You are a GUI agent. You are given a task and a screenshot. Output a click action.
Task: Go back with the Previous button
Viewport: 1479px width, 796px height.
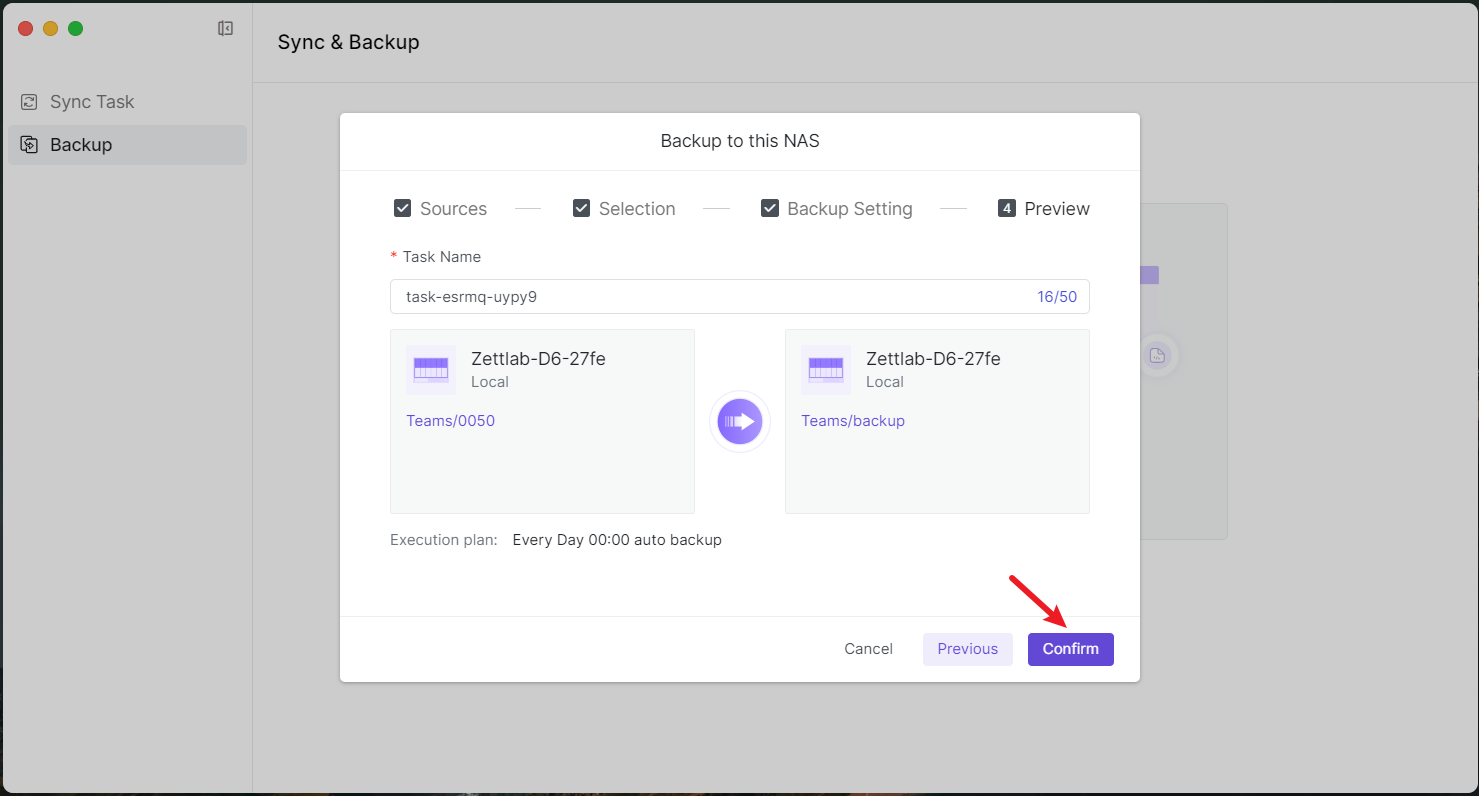pos(967,649)
